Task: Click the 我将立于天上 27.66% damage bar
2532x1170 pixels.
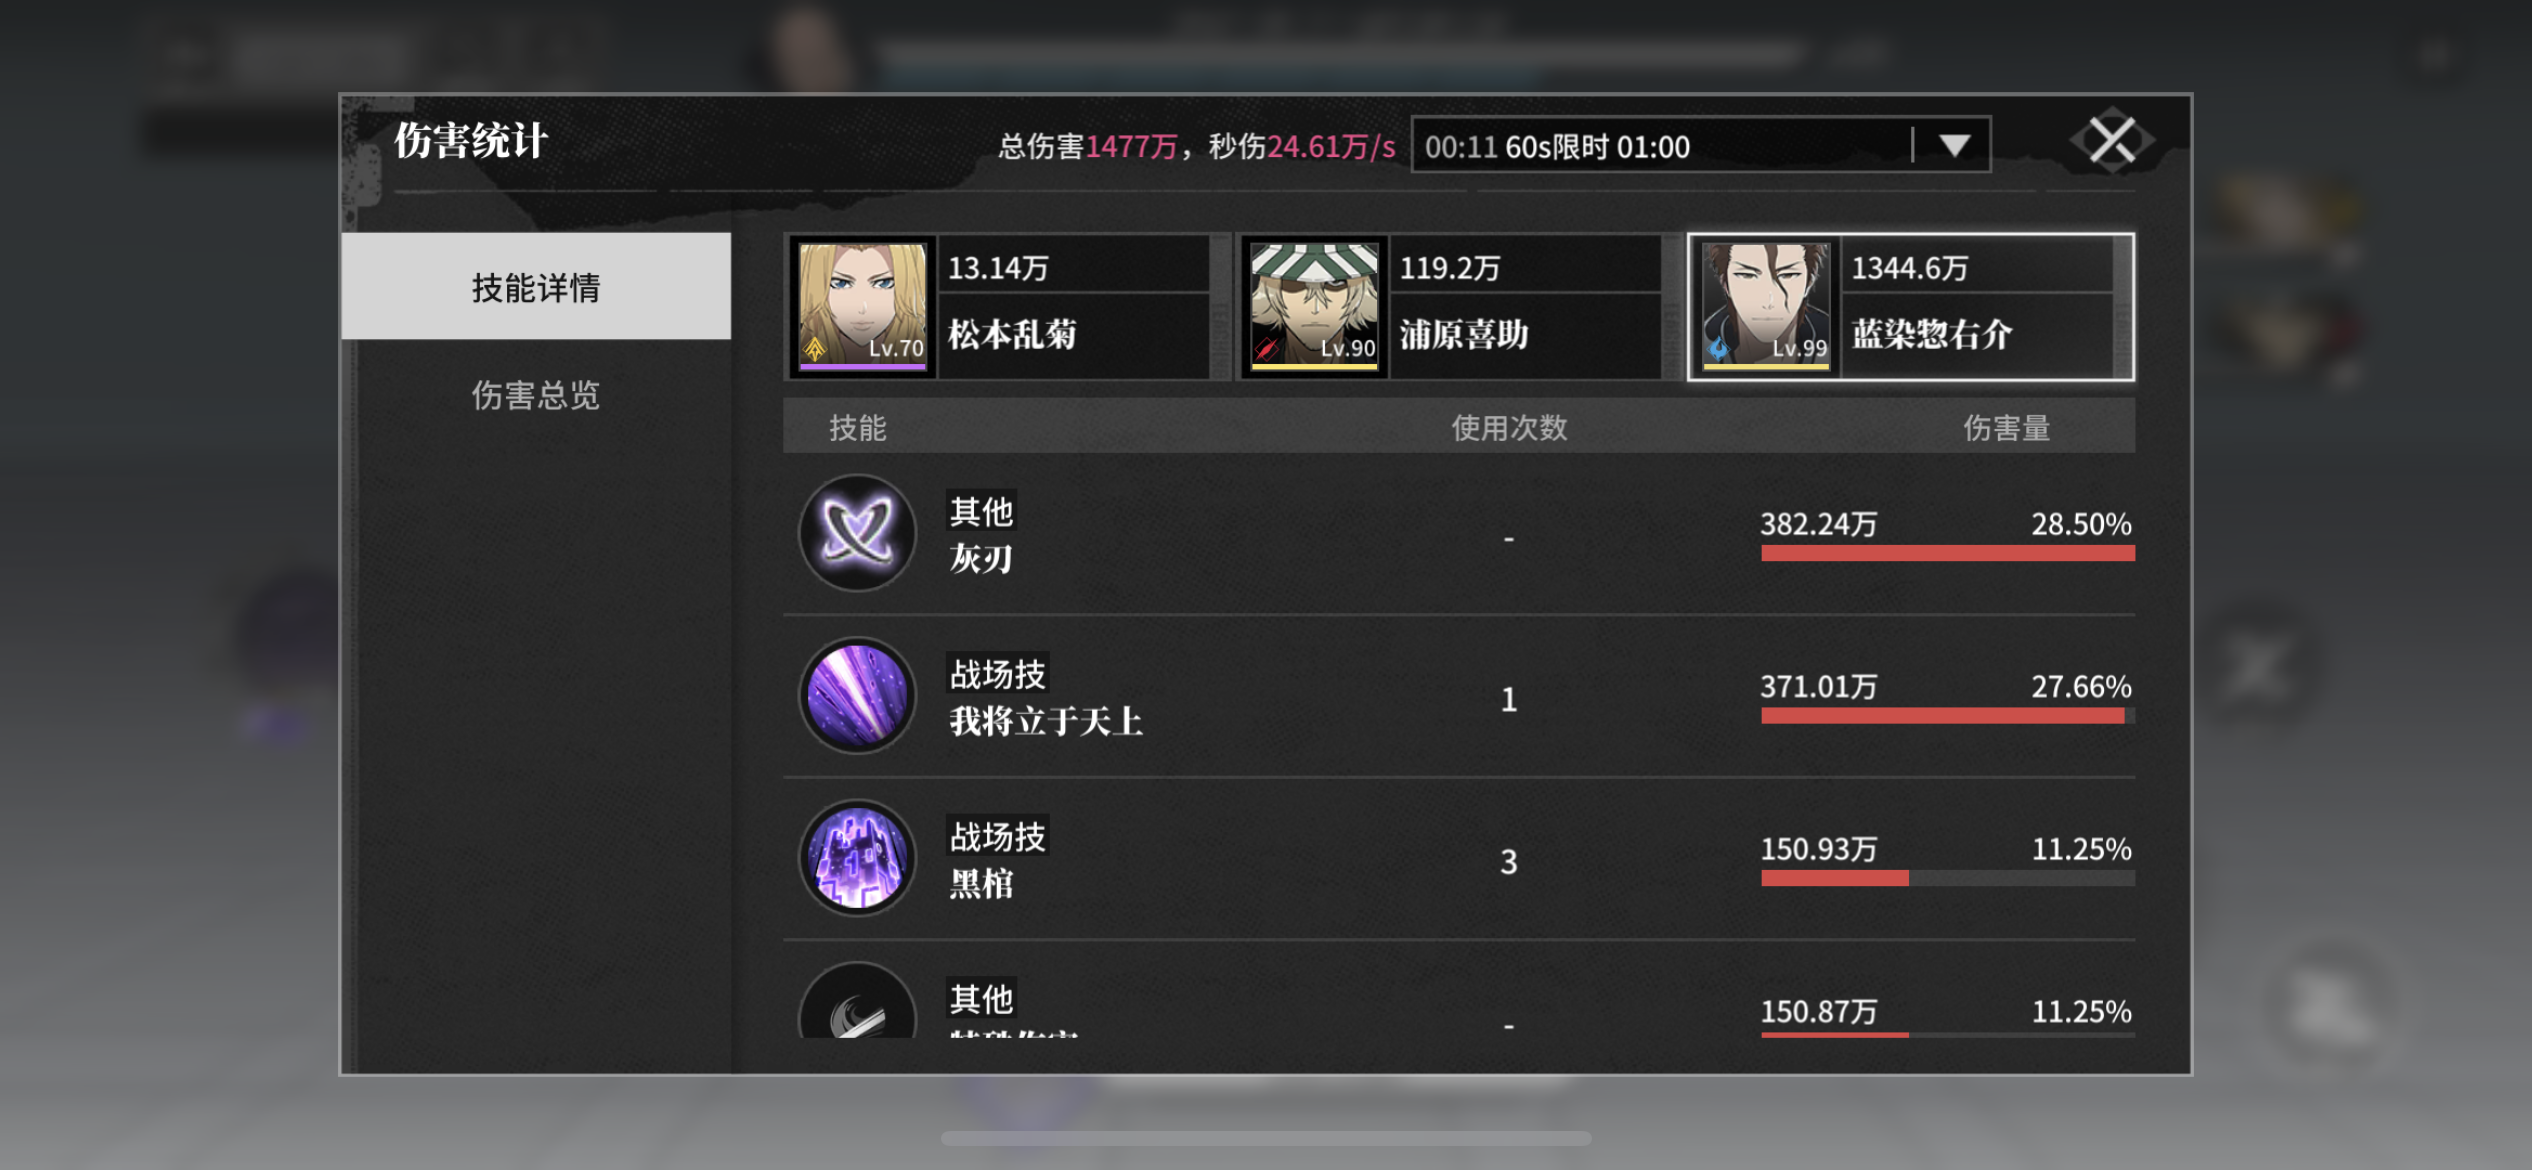Action: coord(1947,716)
